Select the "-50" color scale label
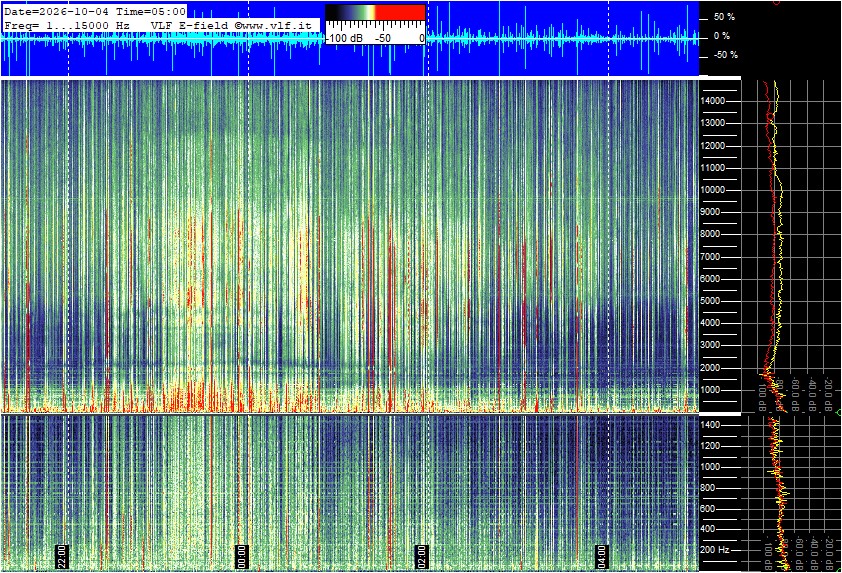Image resolution: width=842 pixels, height=573 pixels. click(x=382, y=38)
